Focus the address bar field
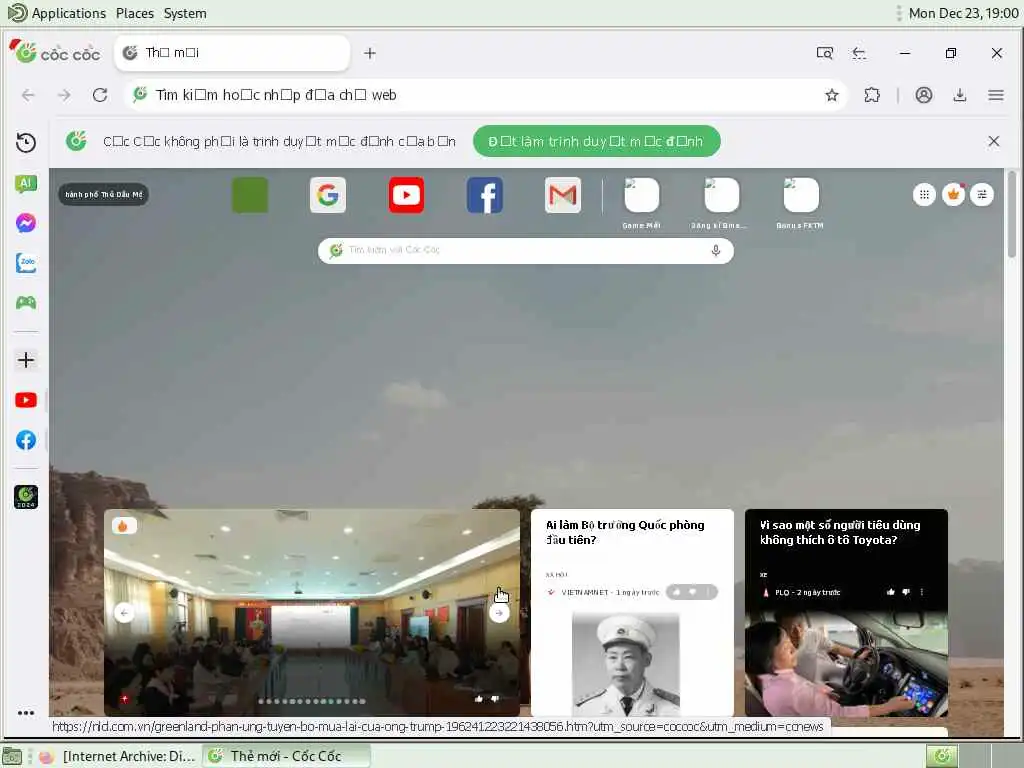The image size is (1024, 768). (x=486, y=95)
